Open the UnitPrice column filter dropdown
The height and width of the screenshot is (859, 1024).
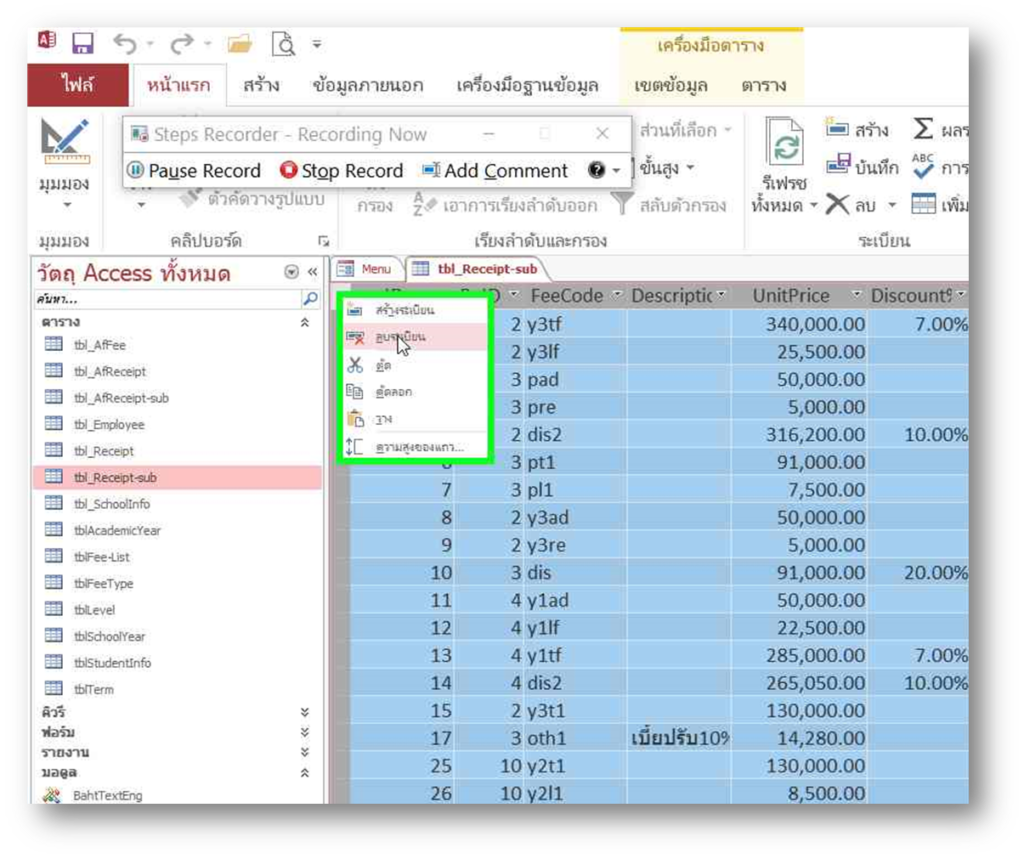[856, 296]
